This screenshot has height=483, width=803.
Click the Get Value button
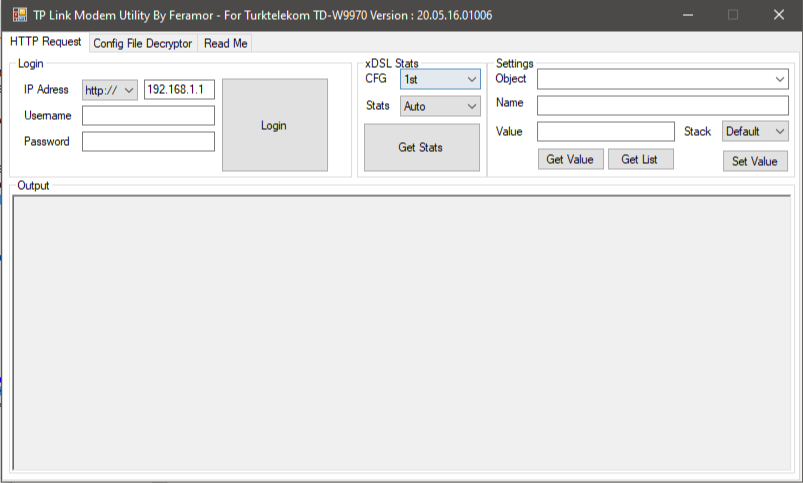point(570,159)
